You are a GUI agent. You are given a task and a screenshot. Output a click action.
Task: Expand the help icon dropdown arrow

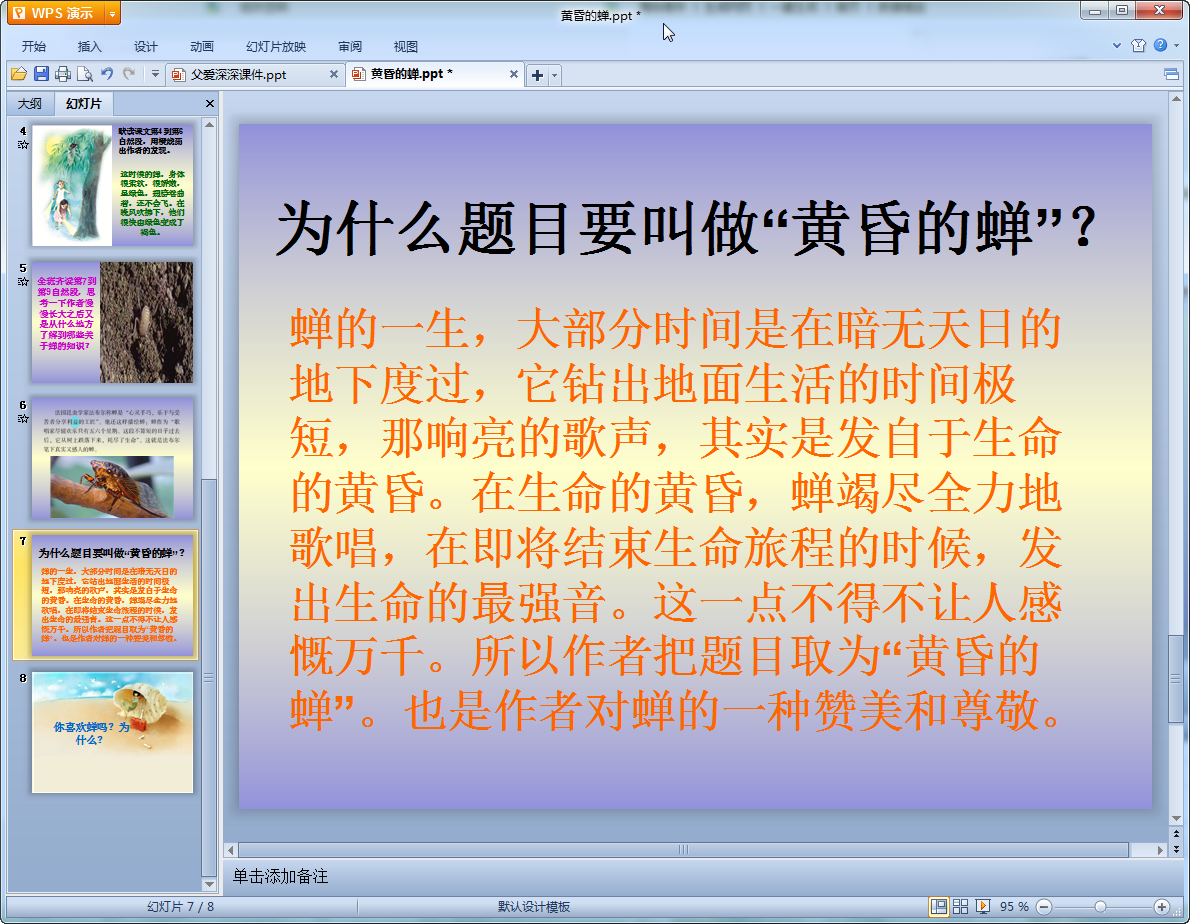click(1176, 46)
